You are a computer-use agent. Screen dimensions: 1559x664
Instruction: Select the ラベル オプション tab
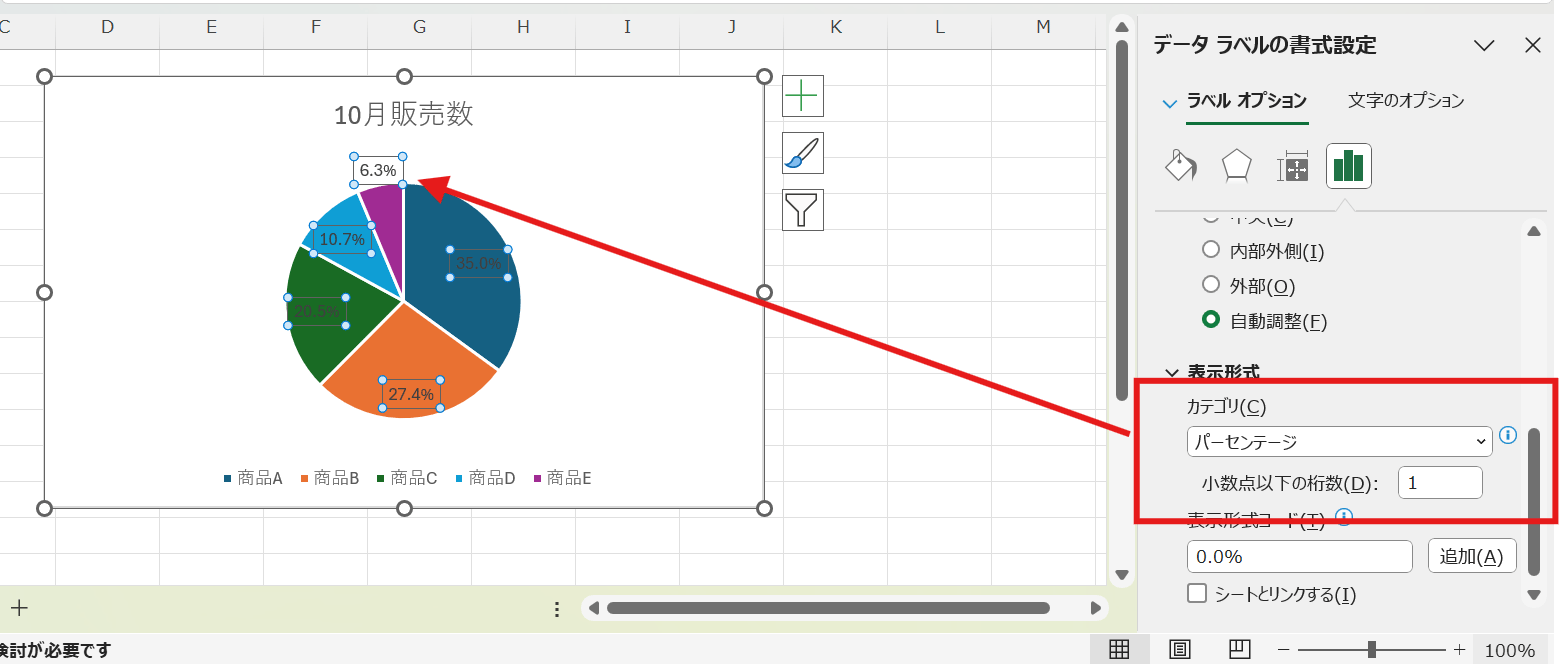pos(1246,100)
